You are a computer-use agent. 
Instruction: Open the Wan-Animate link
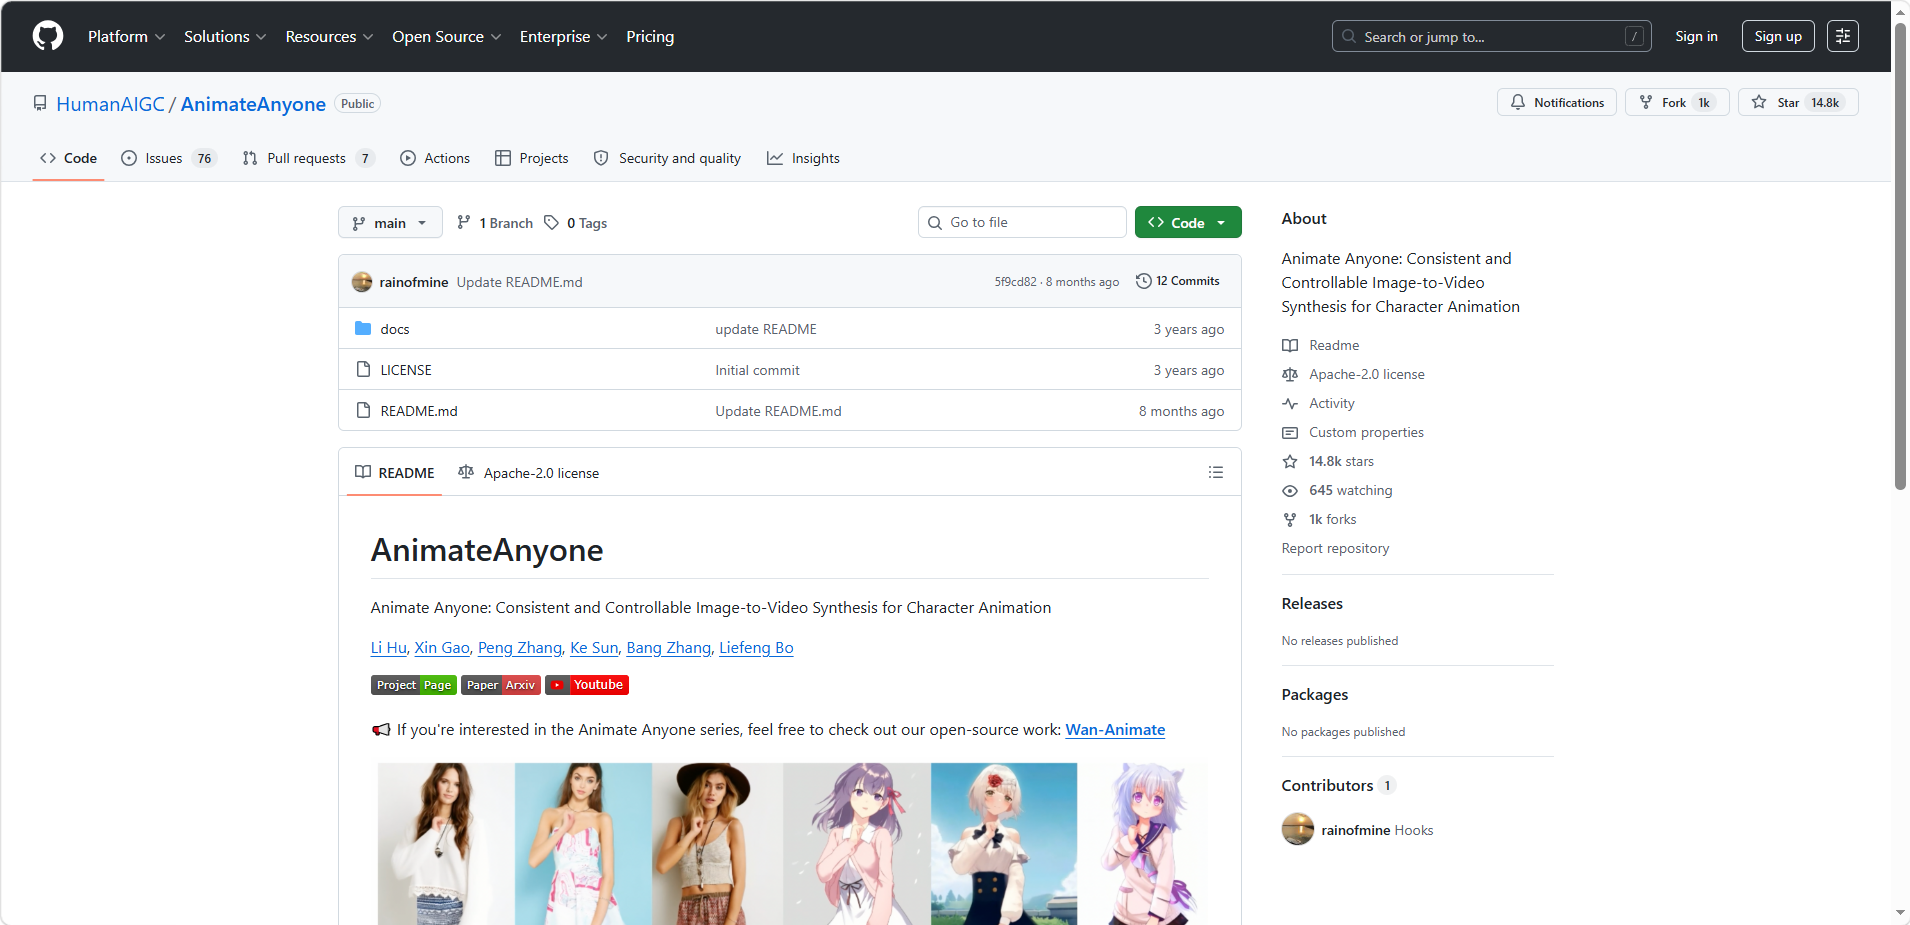click(1115, 730)
